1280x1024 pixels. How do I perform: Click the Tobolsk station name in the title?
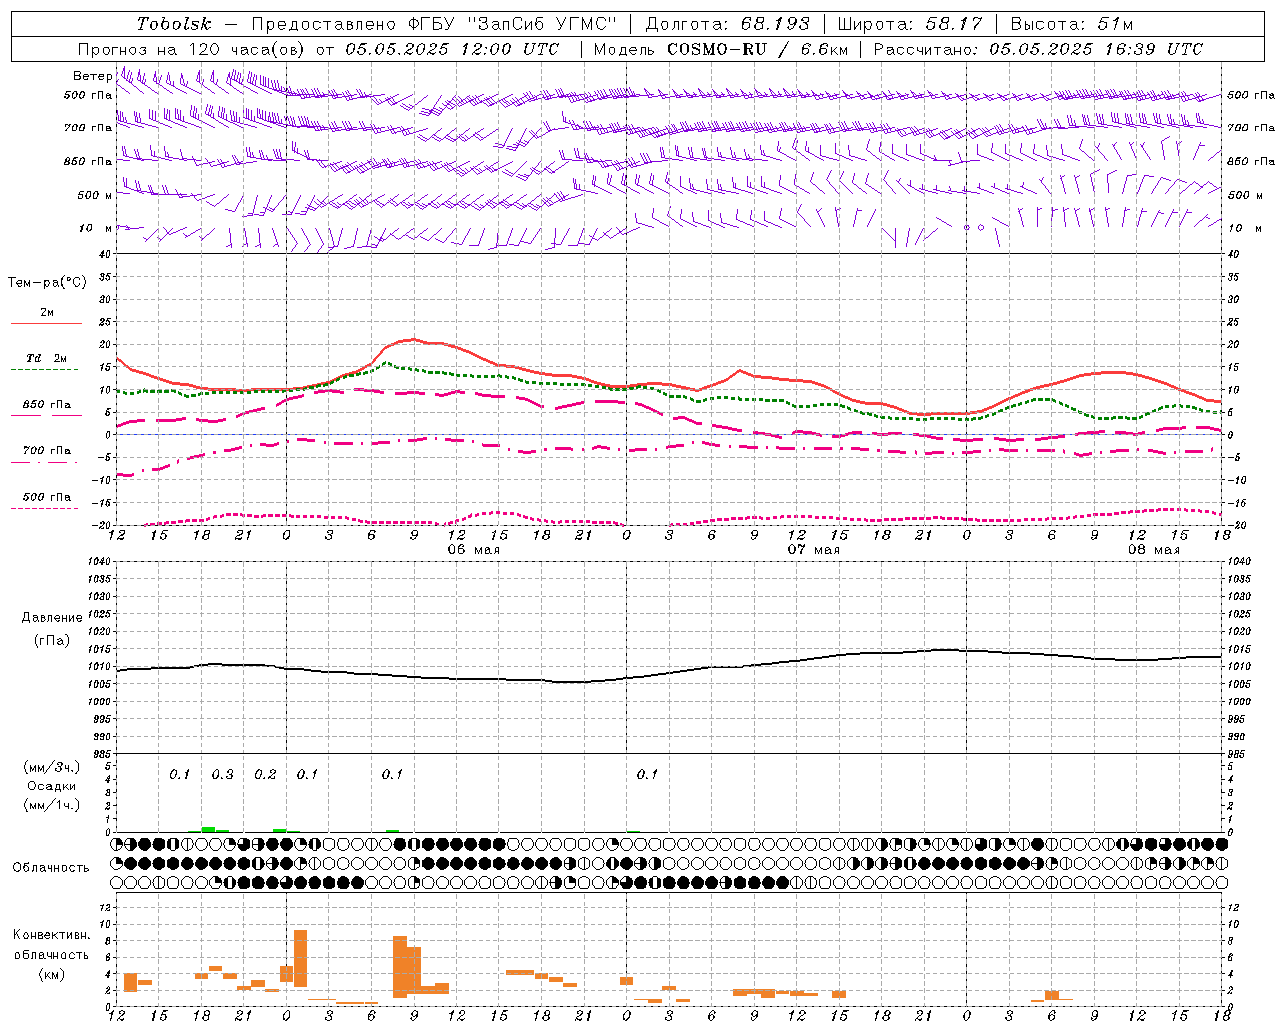174,24
